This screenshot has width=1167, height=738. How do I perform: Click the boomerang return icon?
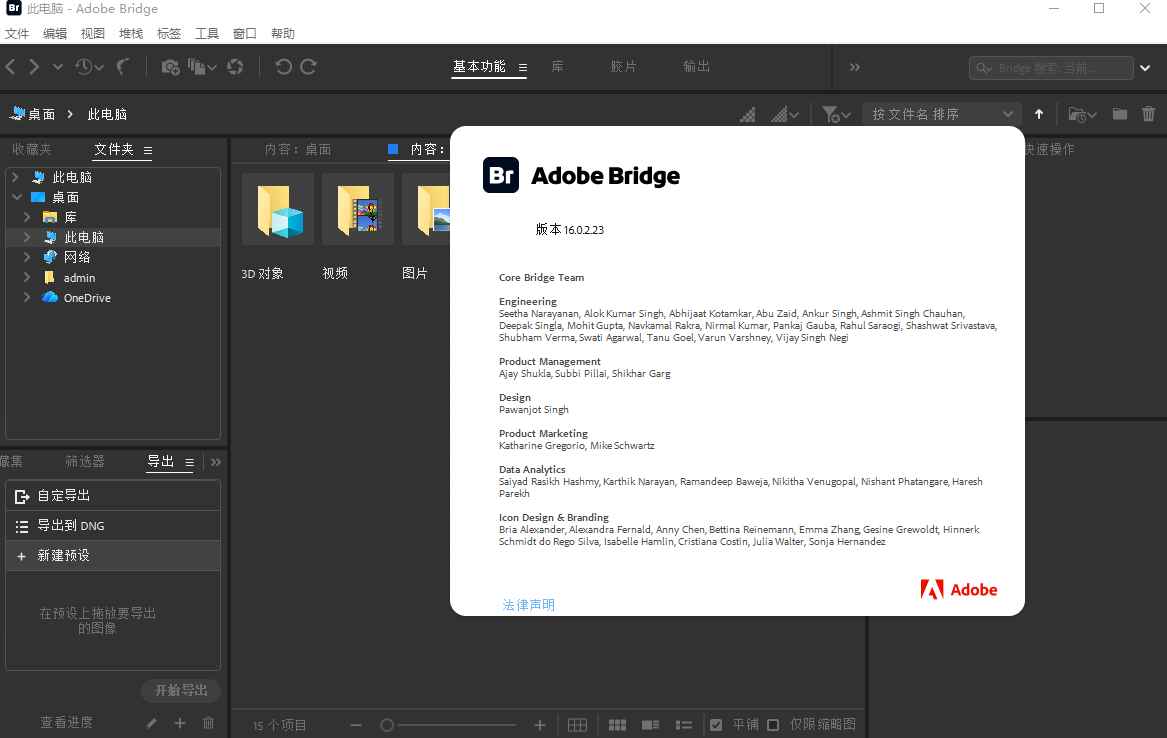[123, 67]
